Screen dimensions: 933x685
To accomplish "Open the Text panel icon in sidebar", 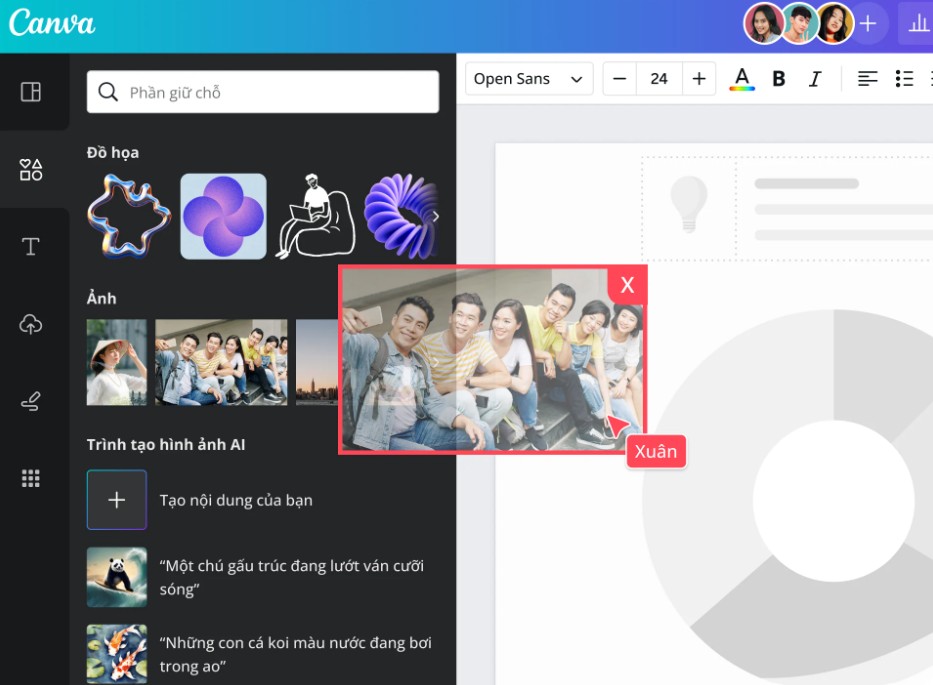I will 31,246.
